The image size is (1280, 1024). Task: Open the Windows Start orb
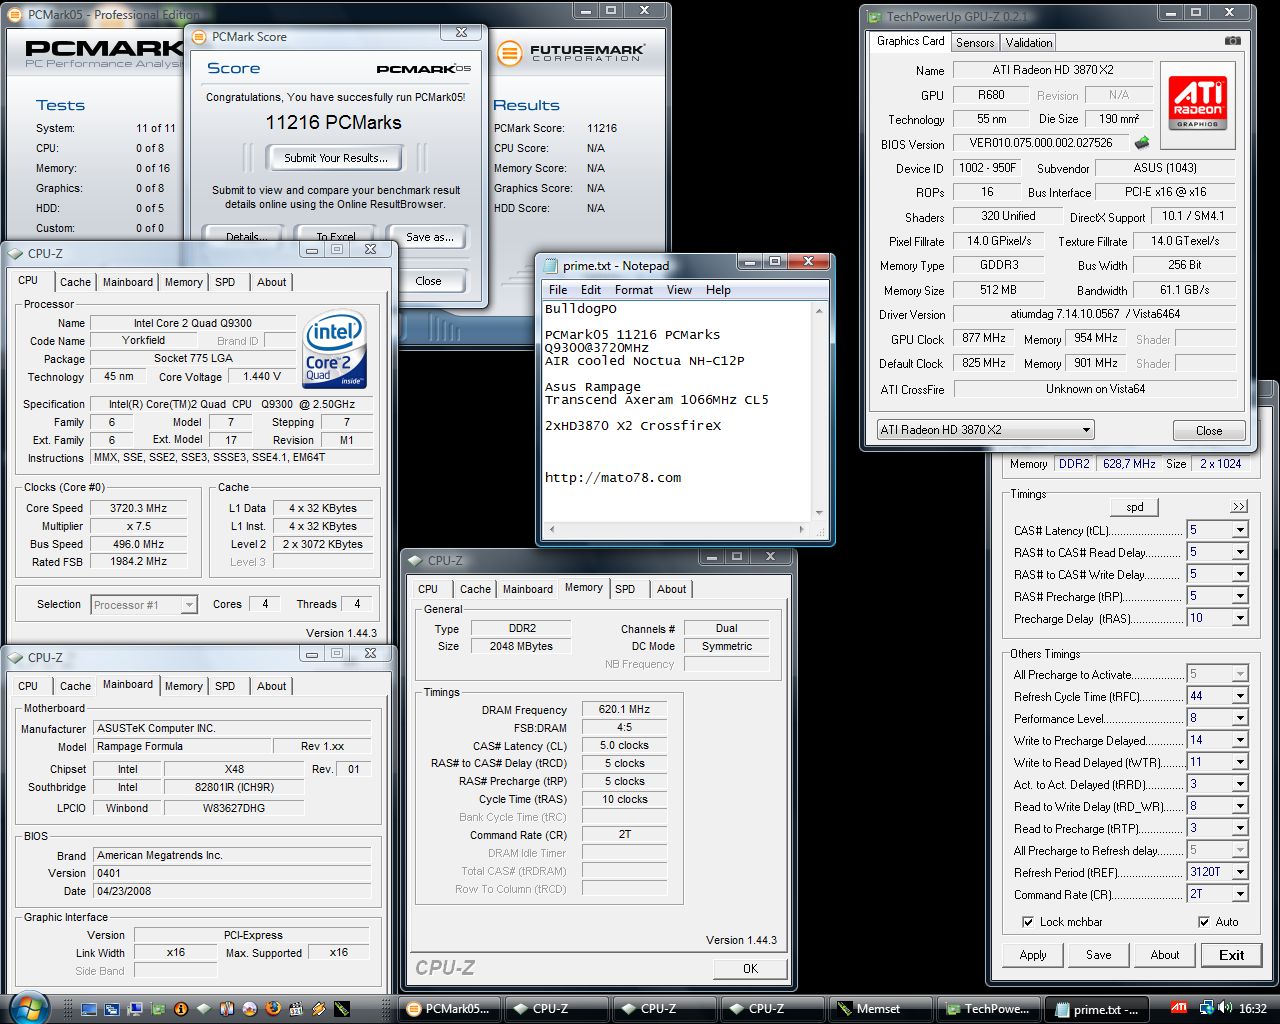pyautogui.click(x=28, y=1008)
